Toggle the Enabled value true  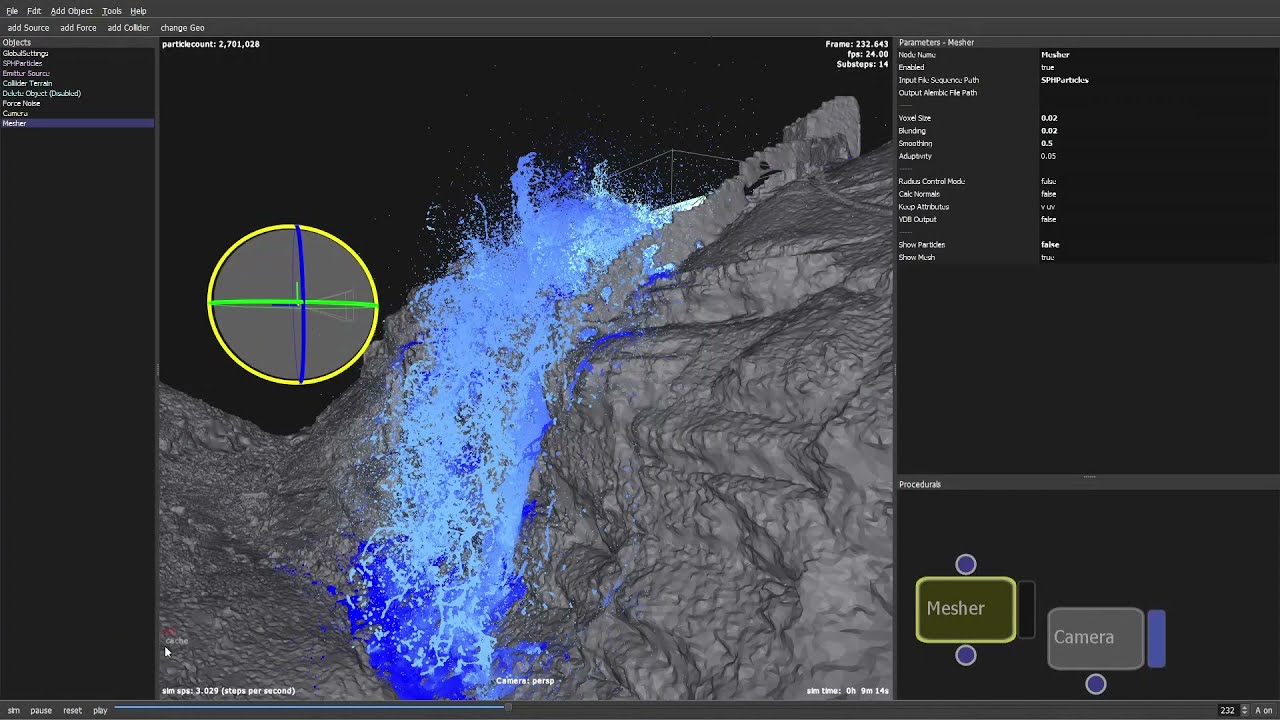point(1047,67)
